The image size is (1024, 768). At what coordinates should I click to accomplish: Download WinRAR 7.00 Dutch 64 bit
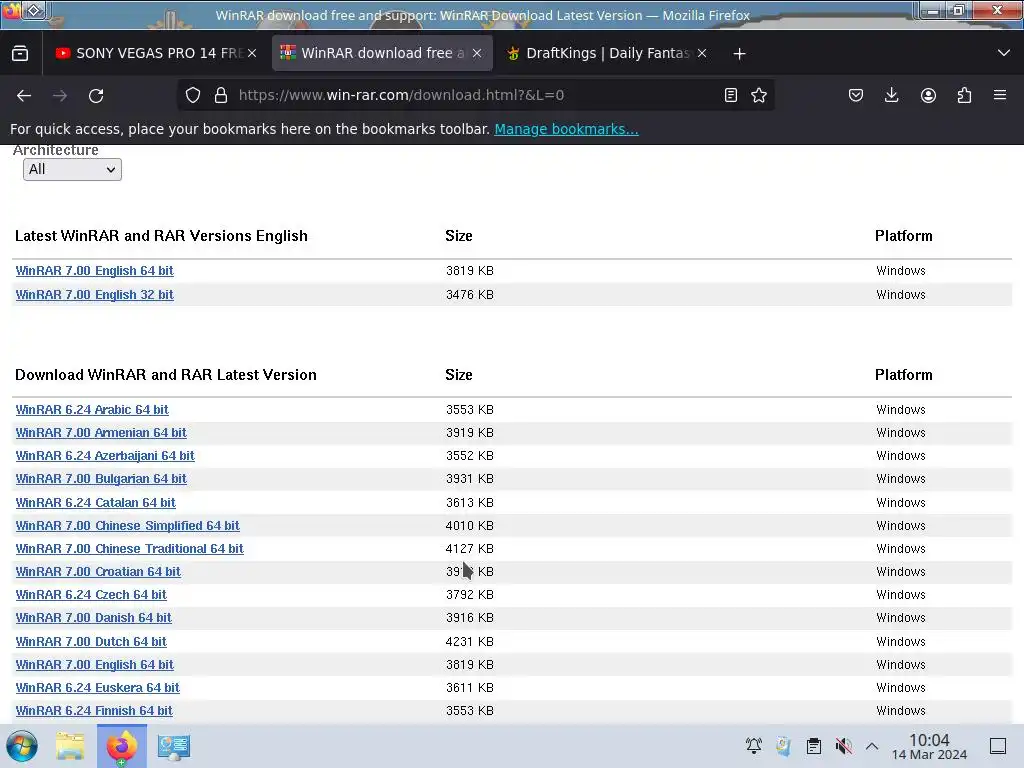[91, 641]
